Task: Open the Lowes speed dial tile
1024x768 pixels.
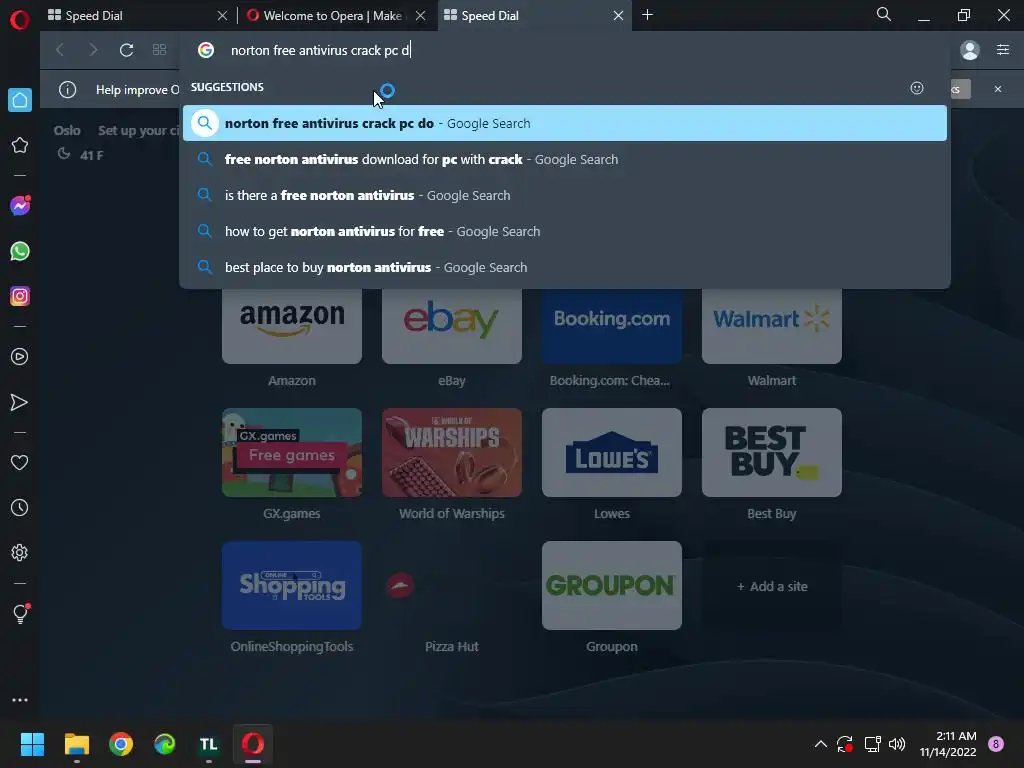Action: pos(612,453)
